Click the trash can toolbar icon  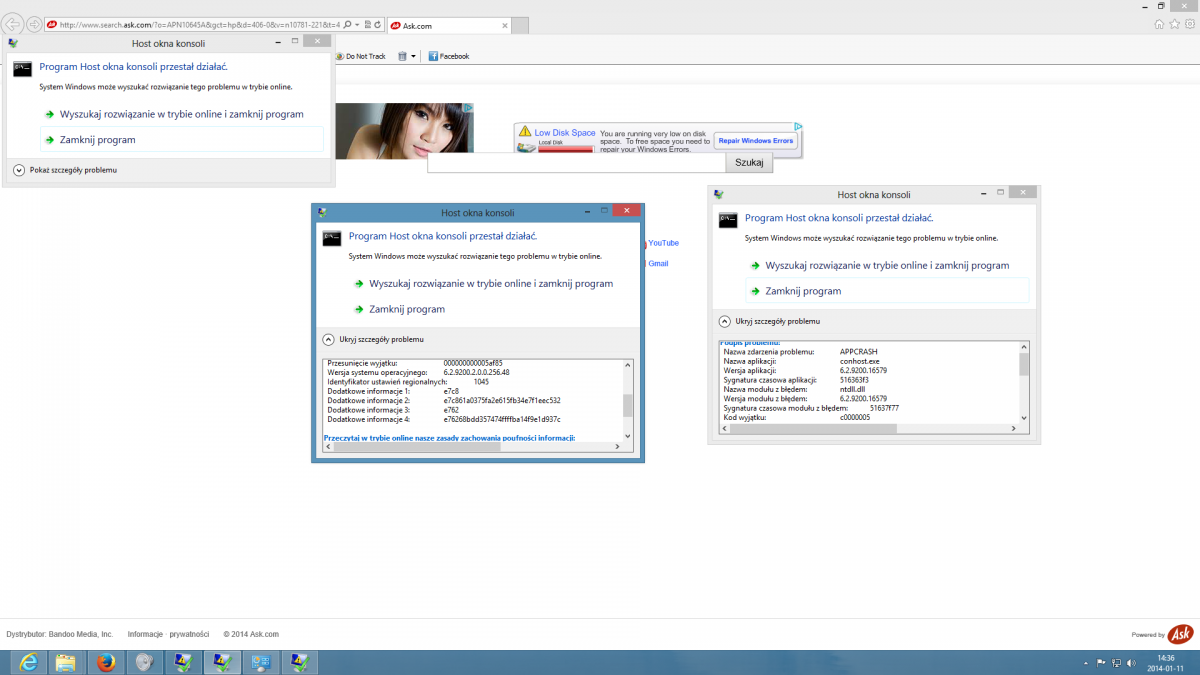(402, 56)
